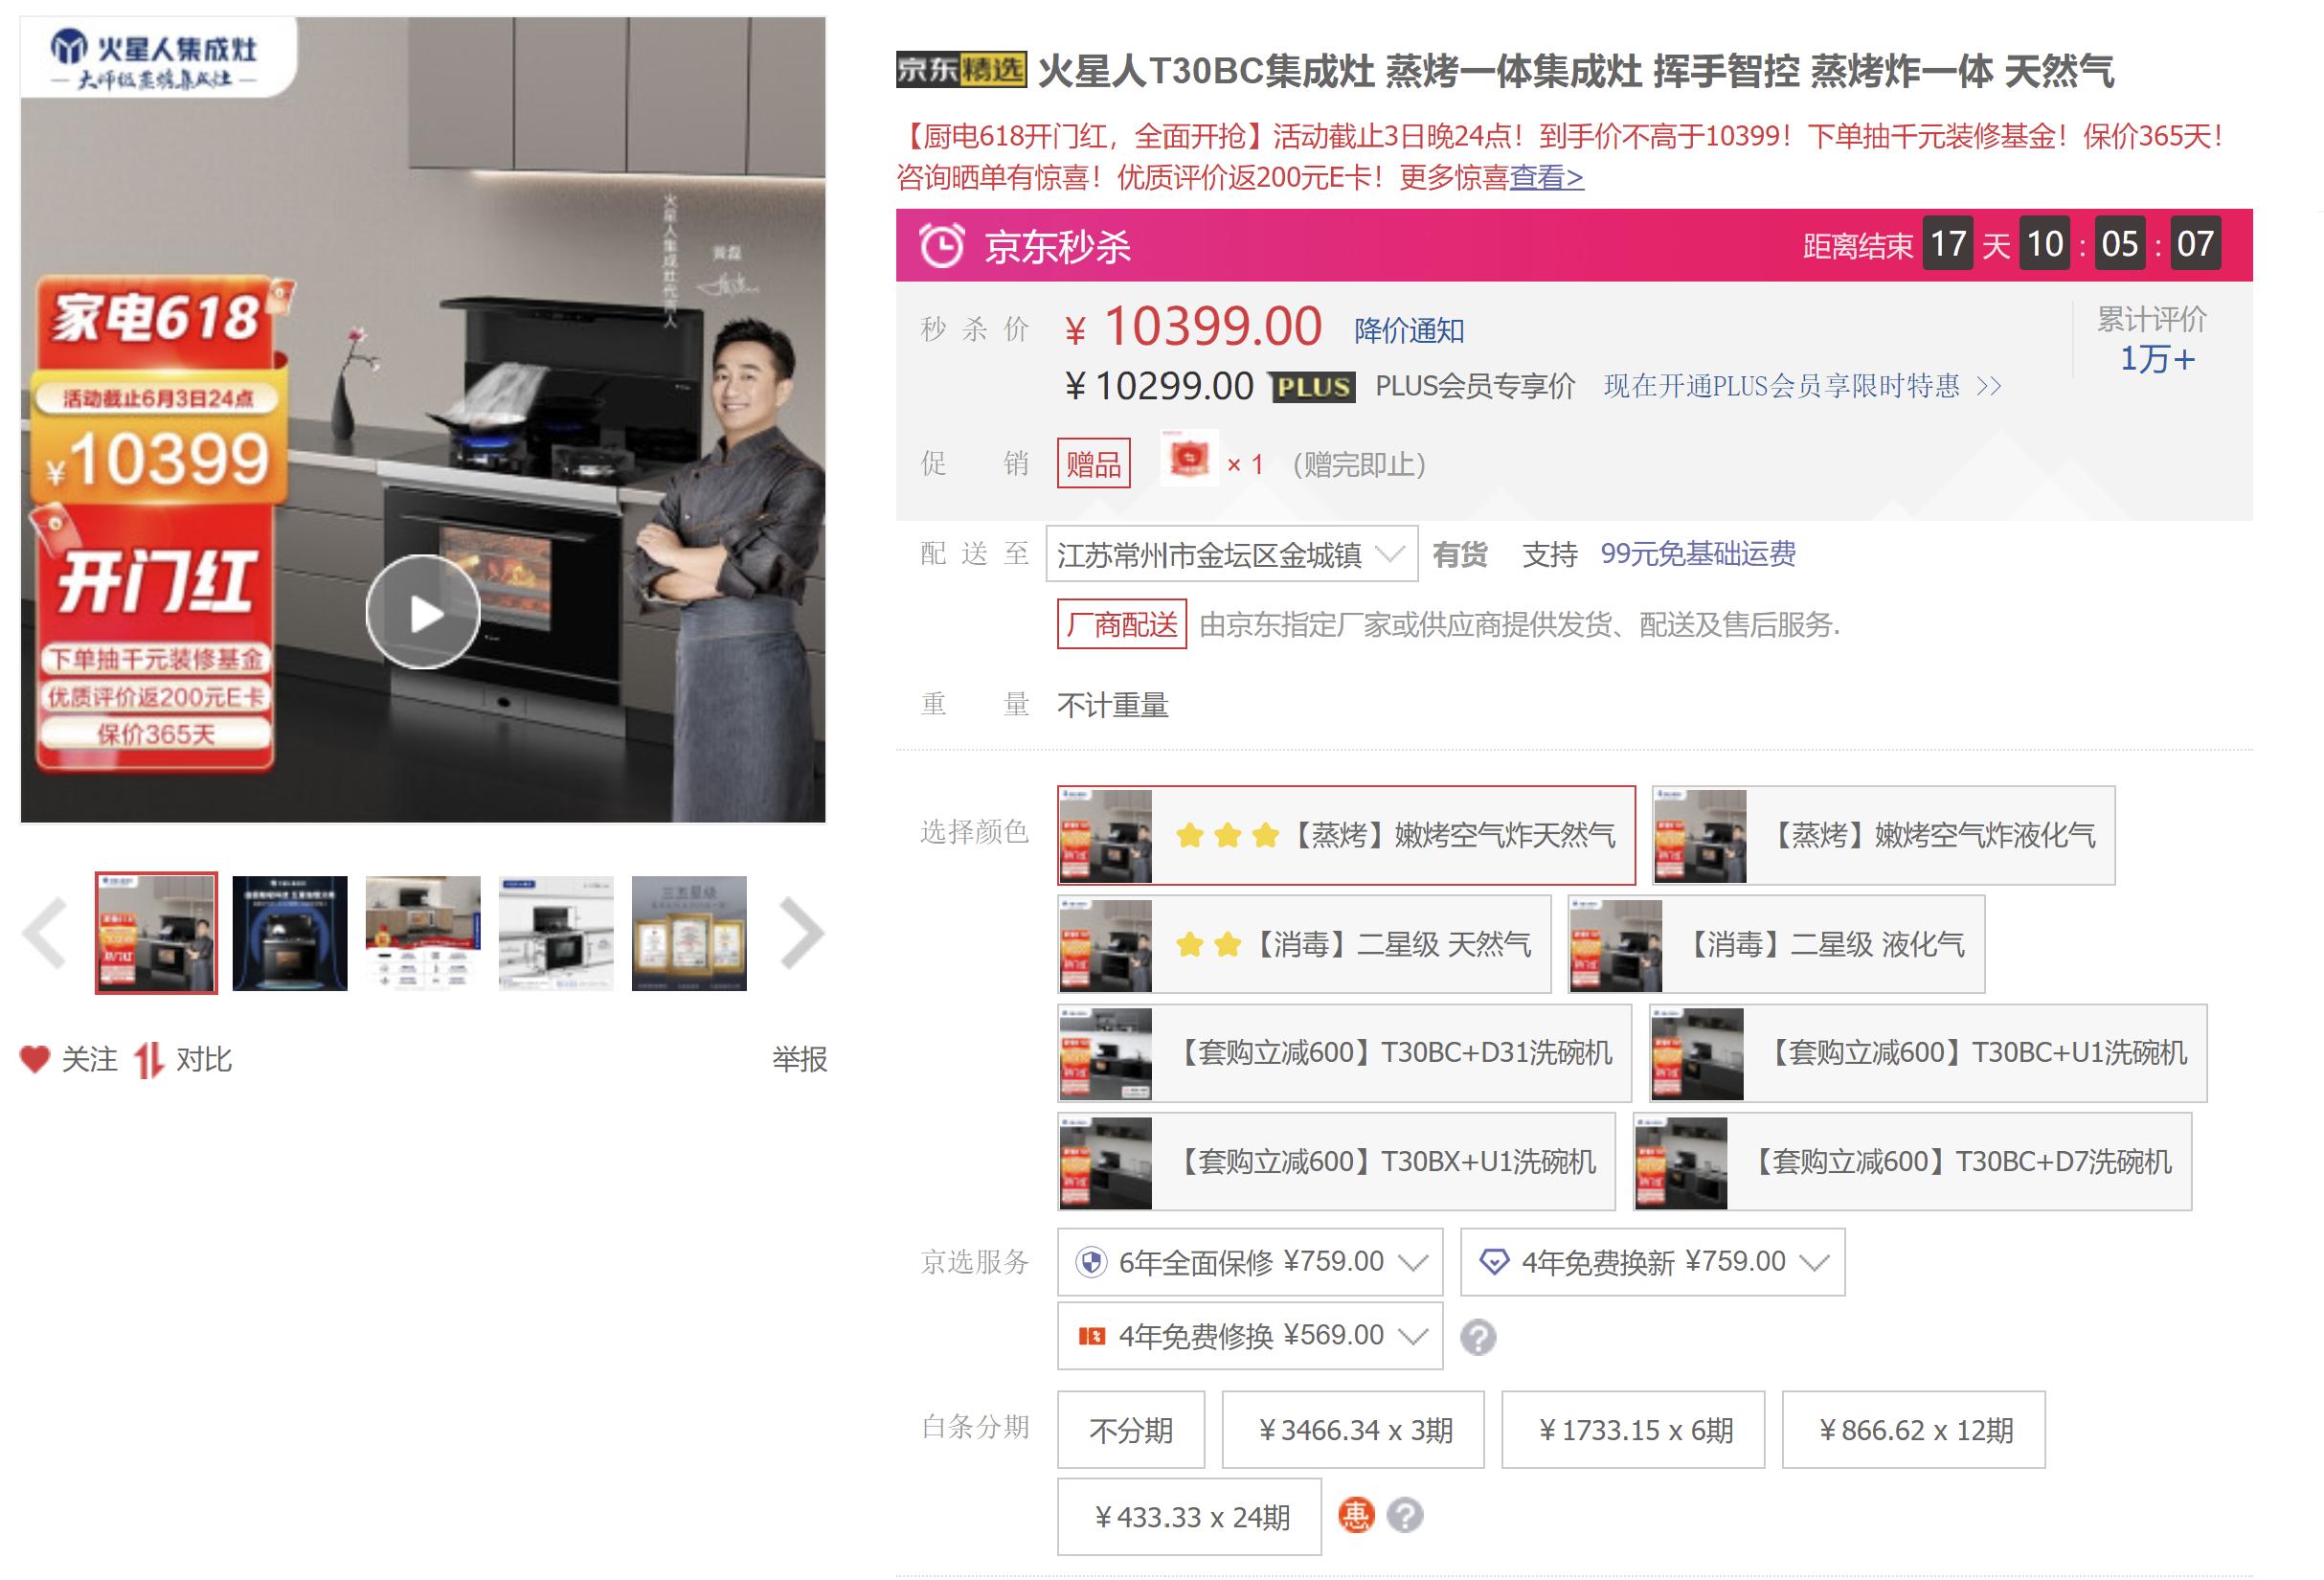Click the 对比 compare icon
This screenshot has height=1580, width=2324.
pyautogui.click(x=148, y=1060)
